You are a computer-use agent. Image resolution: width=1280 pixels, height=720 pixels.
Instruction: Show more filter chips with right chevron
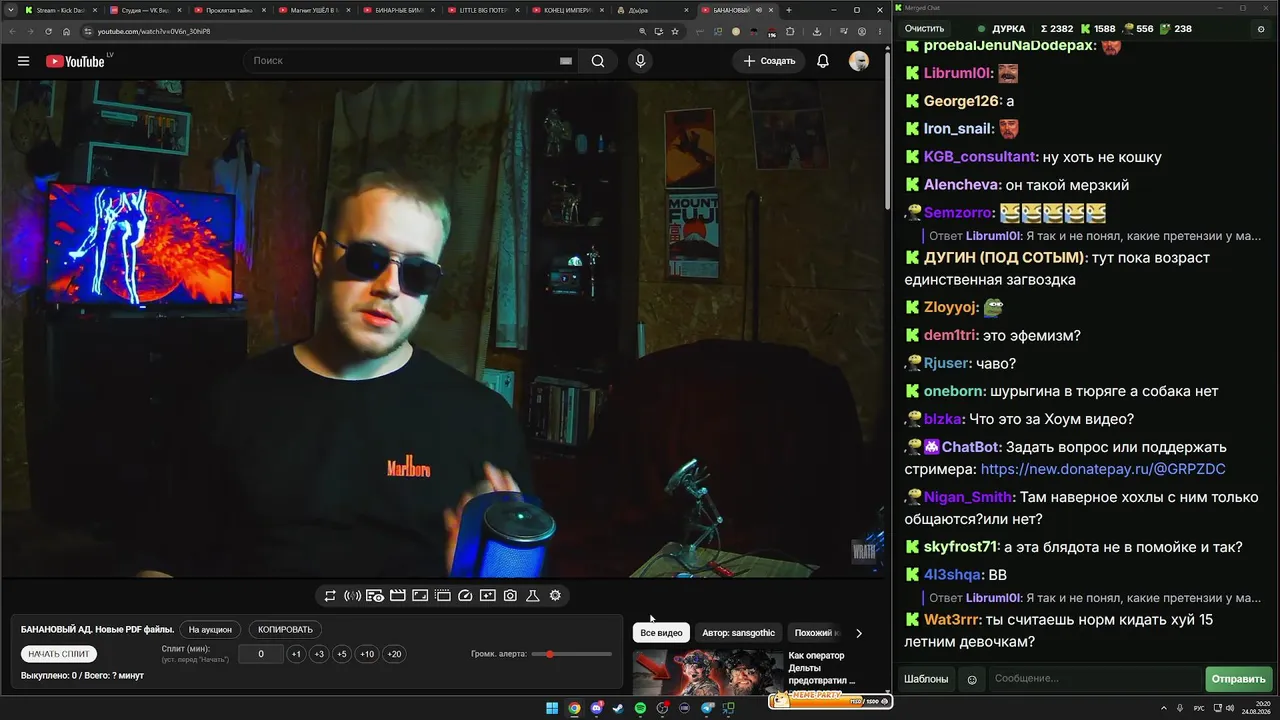click(858, 633)
